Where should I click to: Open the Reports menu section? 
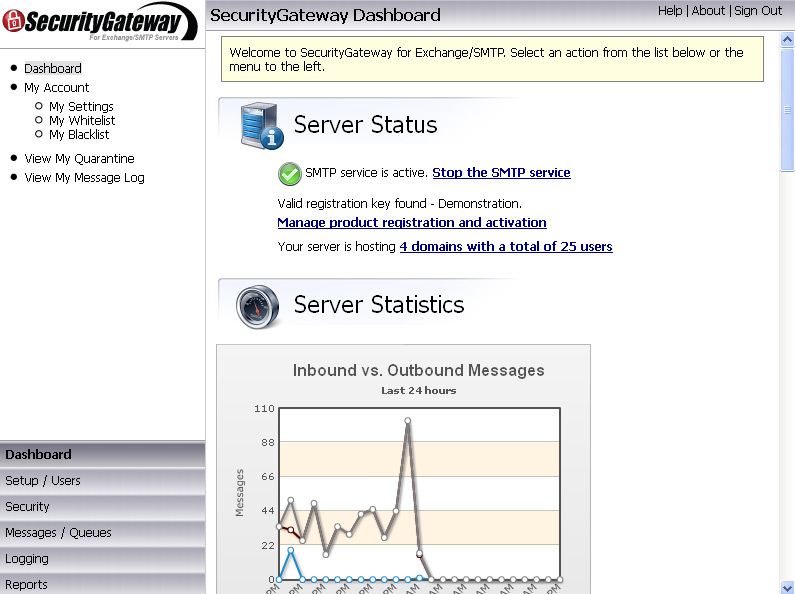[x=102, y=584]
